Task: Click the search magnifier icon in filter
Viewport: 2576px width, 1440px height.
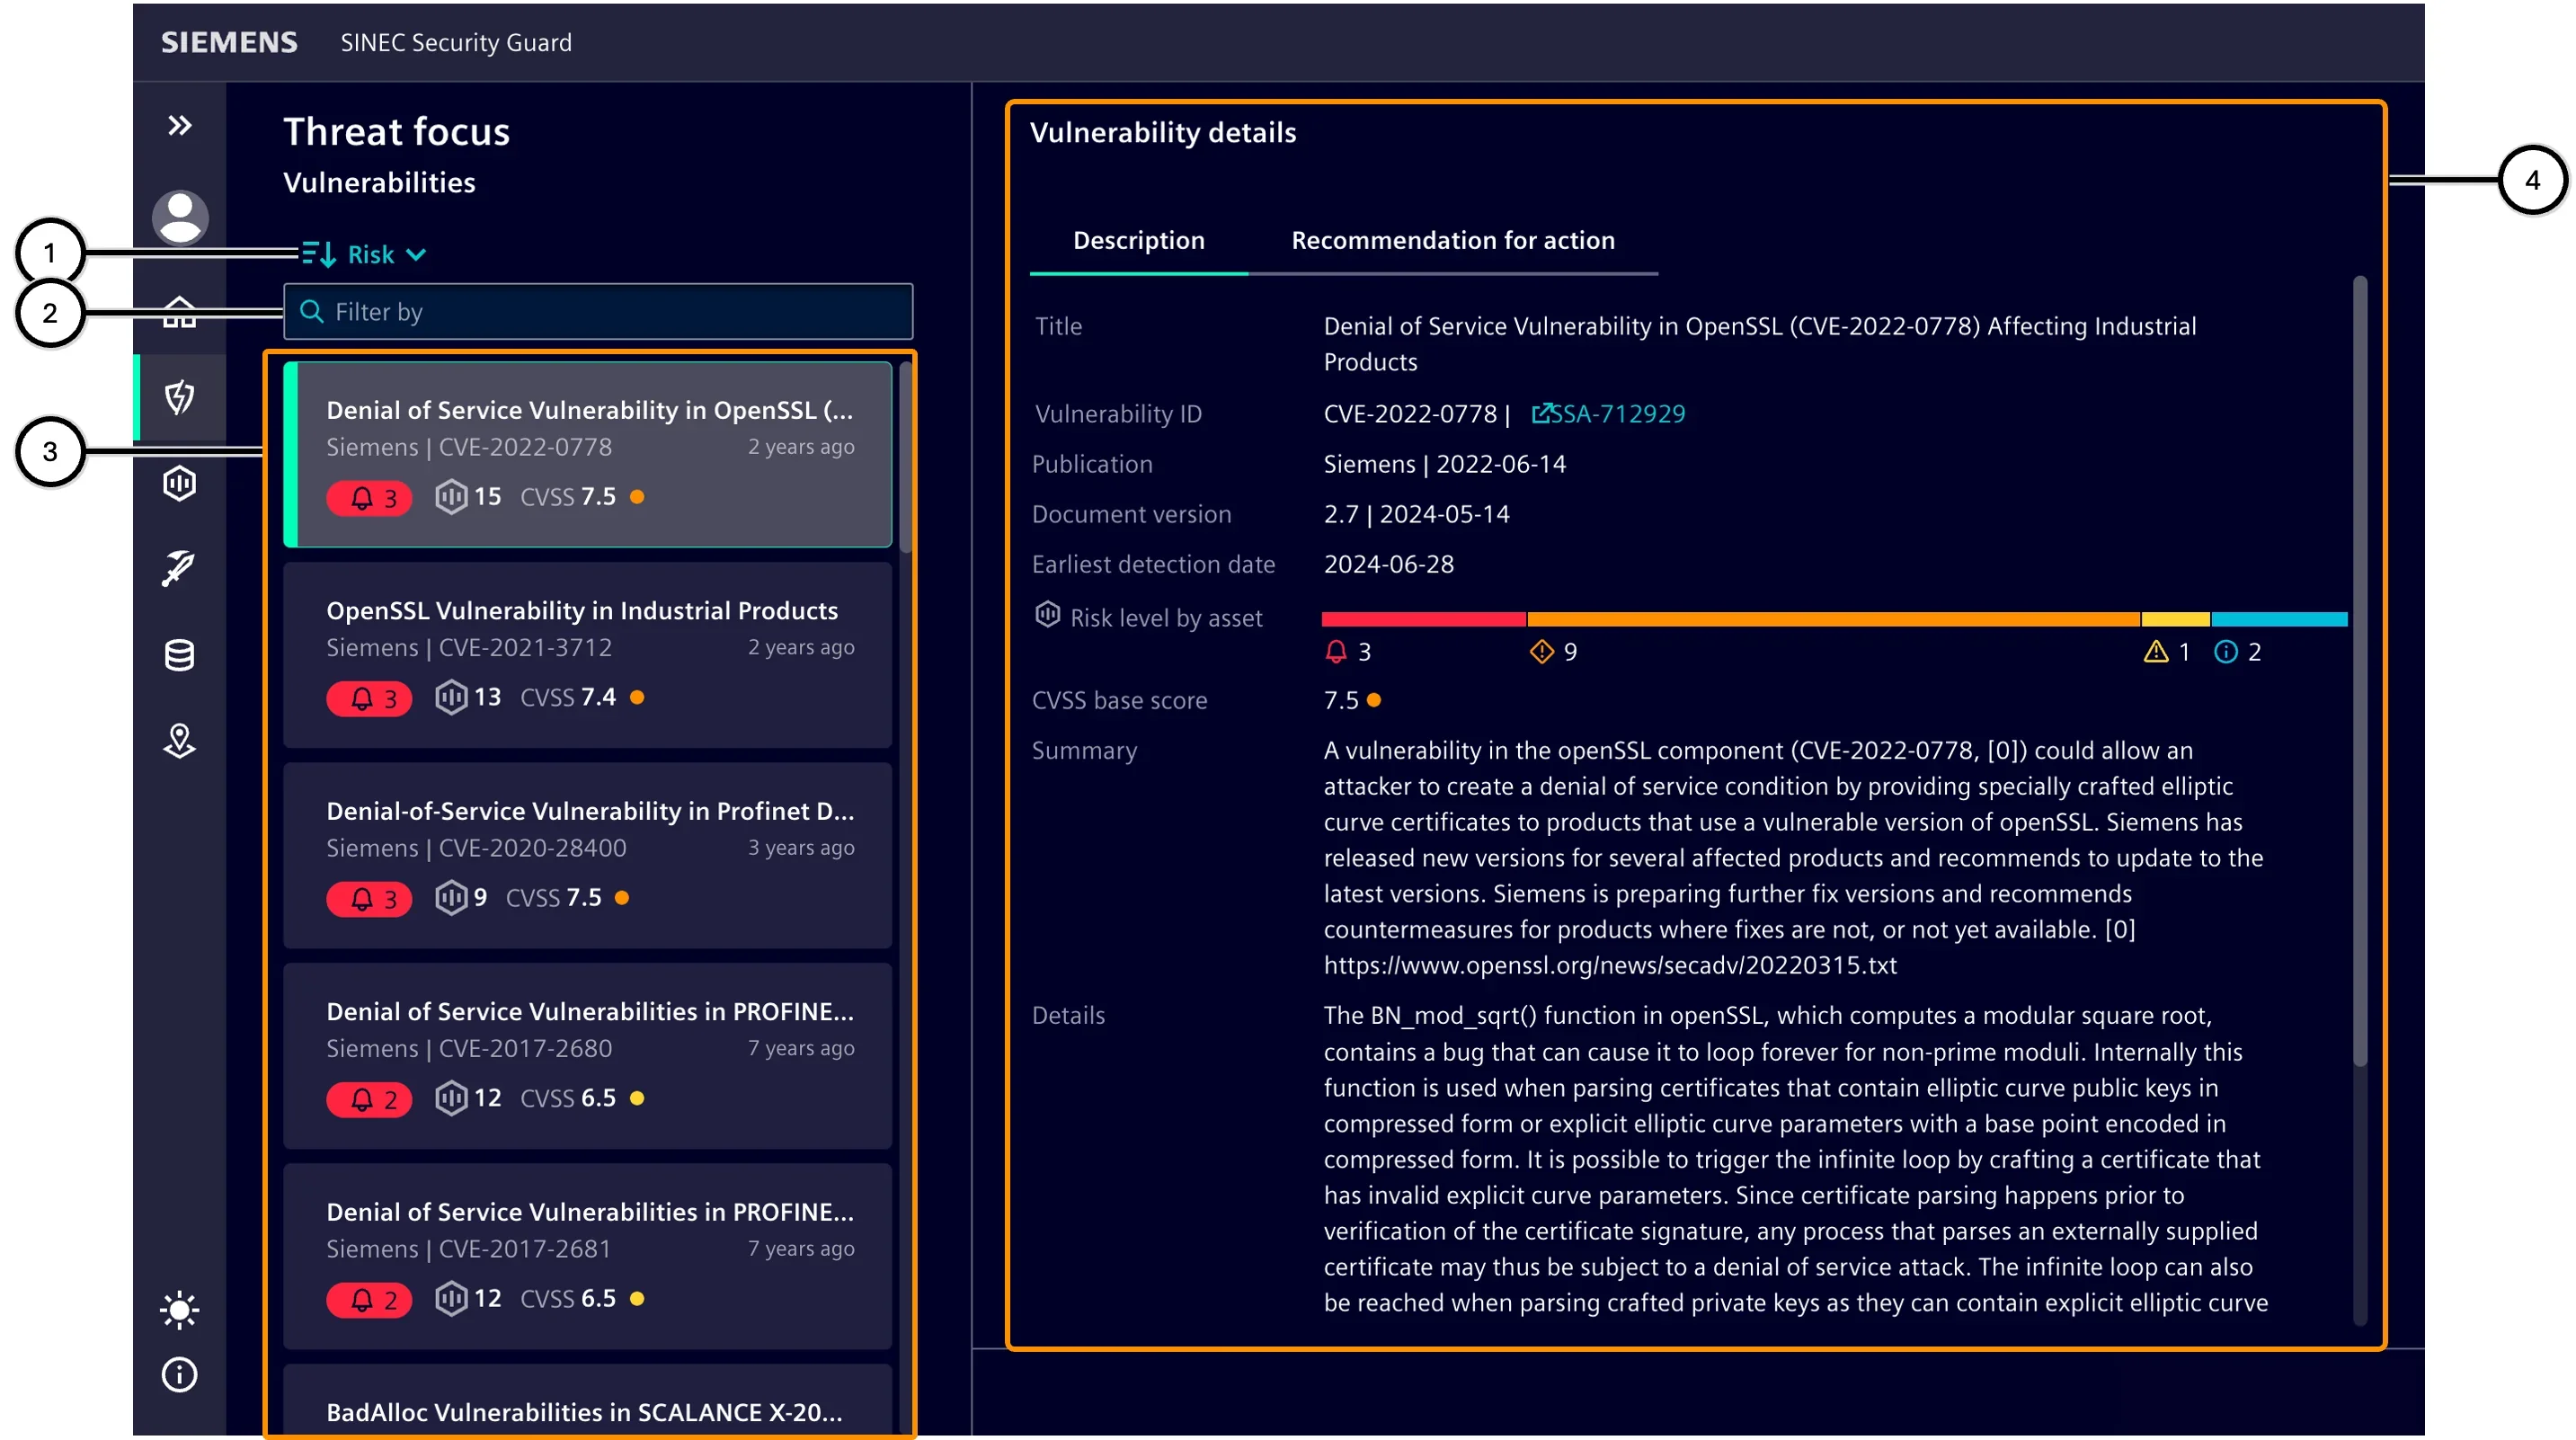Action: 312,312
